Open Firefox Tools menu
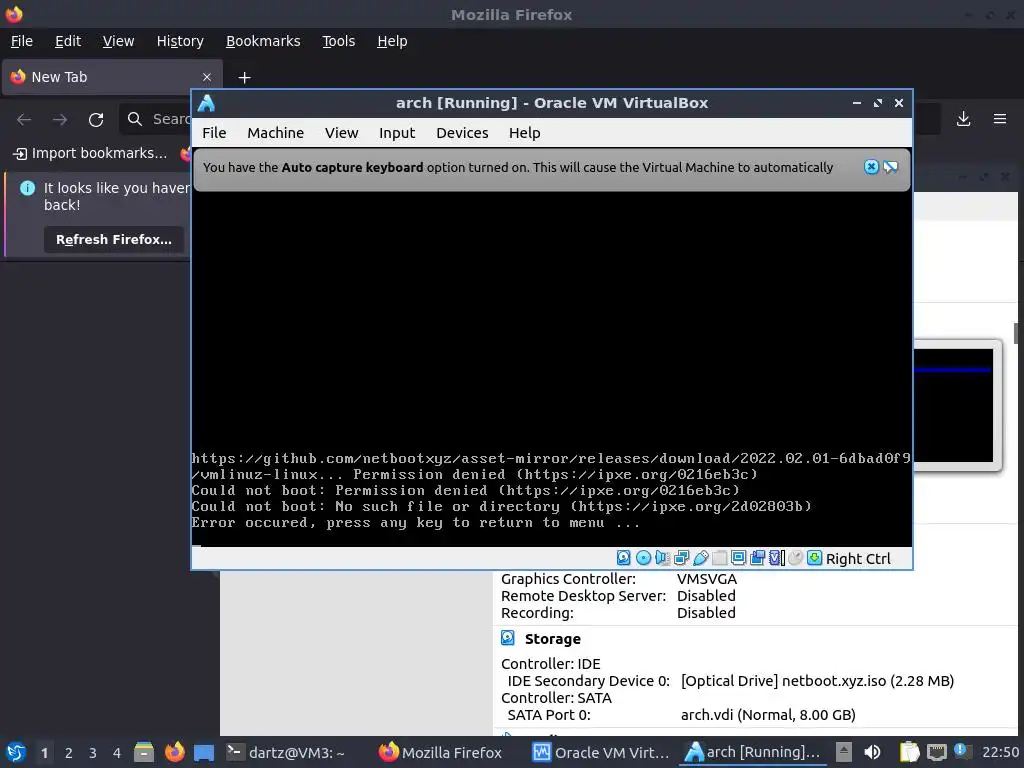The width and height of the screenshot is (1024, 768). click(x=338, y=41)
